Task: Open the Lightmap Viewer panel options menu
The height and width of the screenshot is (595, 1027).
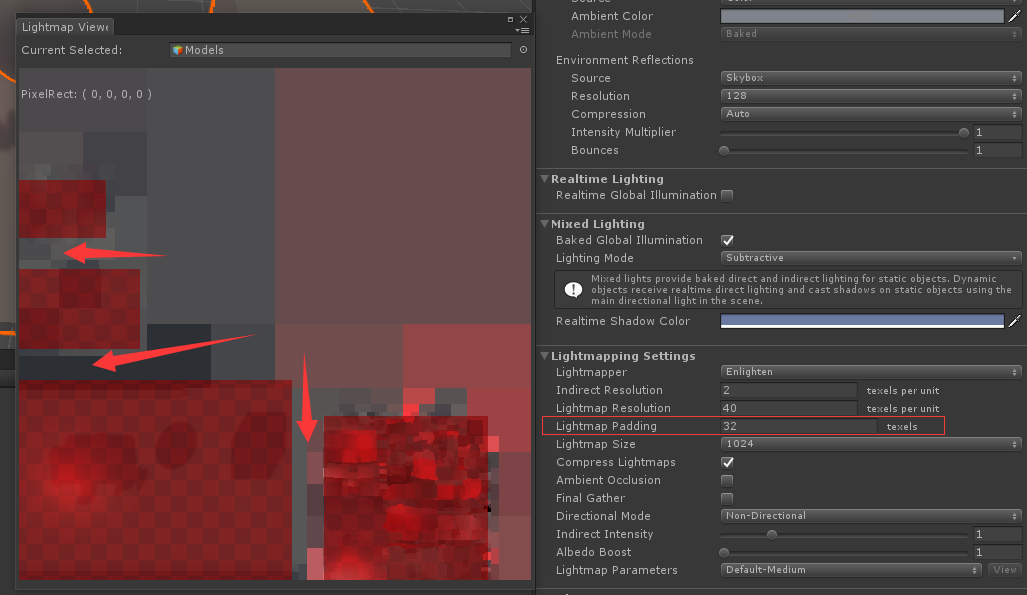Action: [522, 30]
